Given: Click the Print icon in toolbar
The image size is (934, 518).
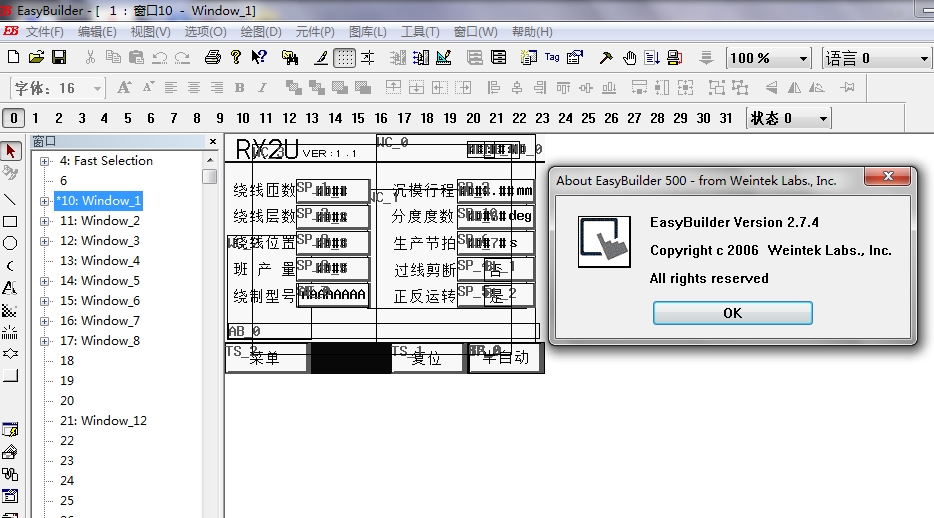Looking at the screenshot, I should pos(213,58).
